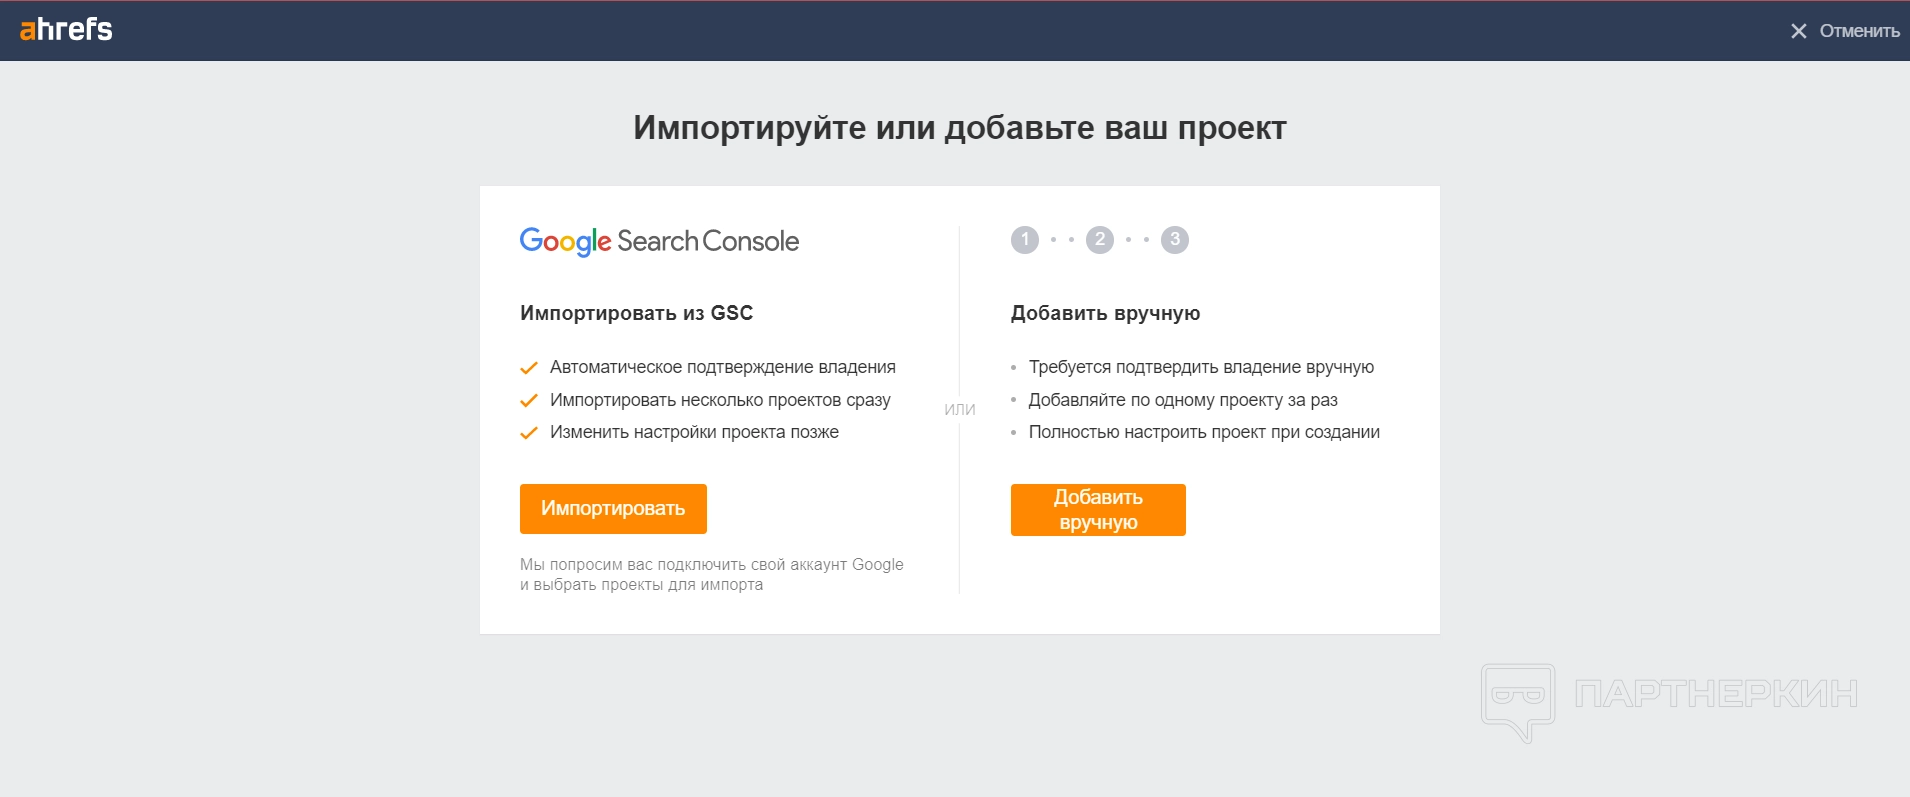Click the step 3 circle indicator
The height and width of the screenshot is (797, 1910).
[1175, 240]
